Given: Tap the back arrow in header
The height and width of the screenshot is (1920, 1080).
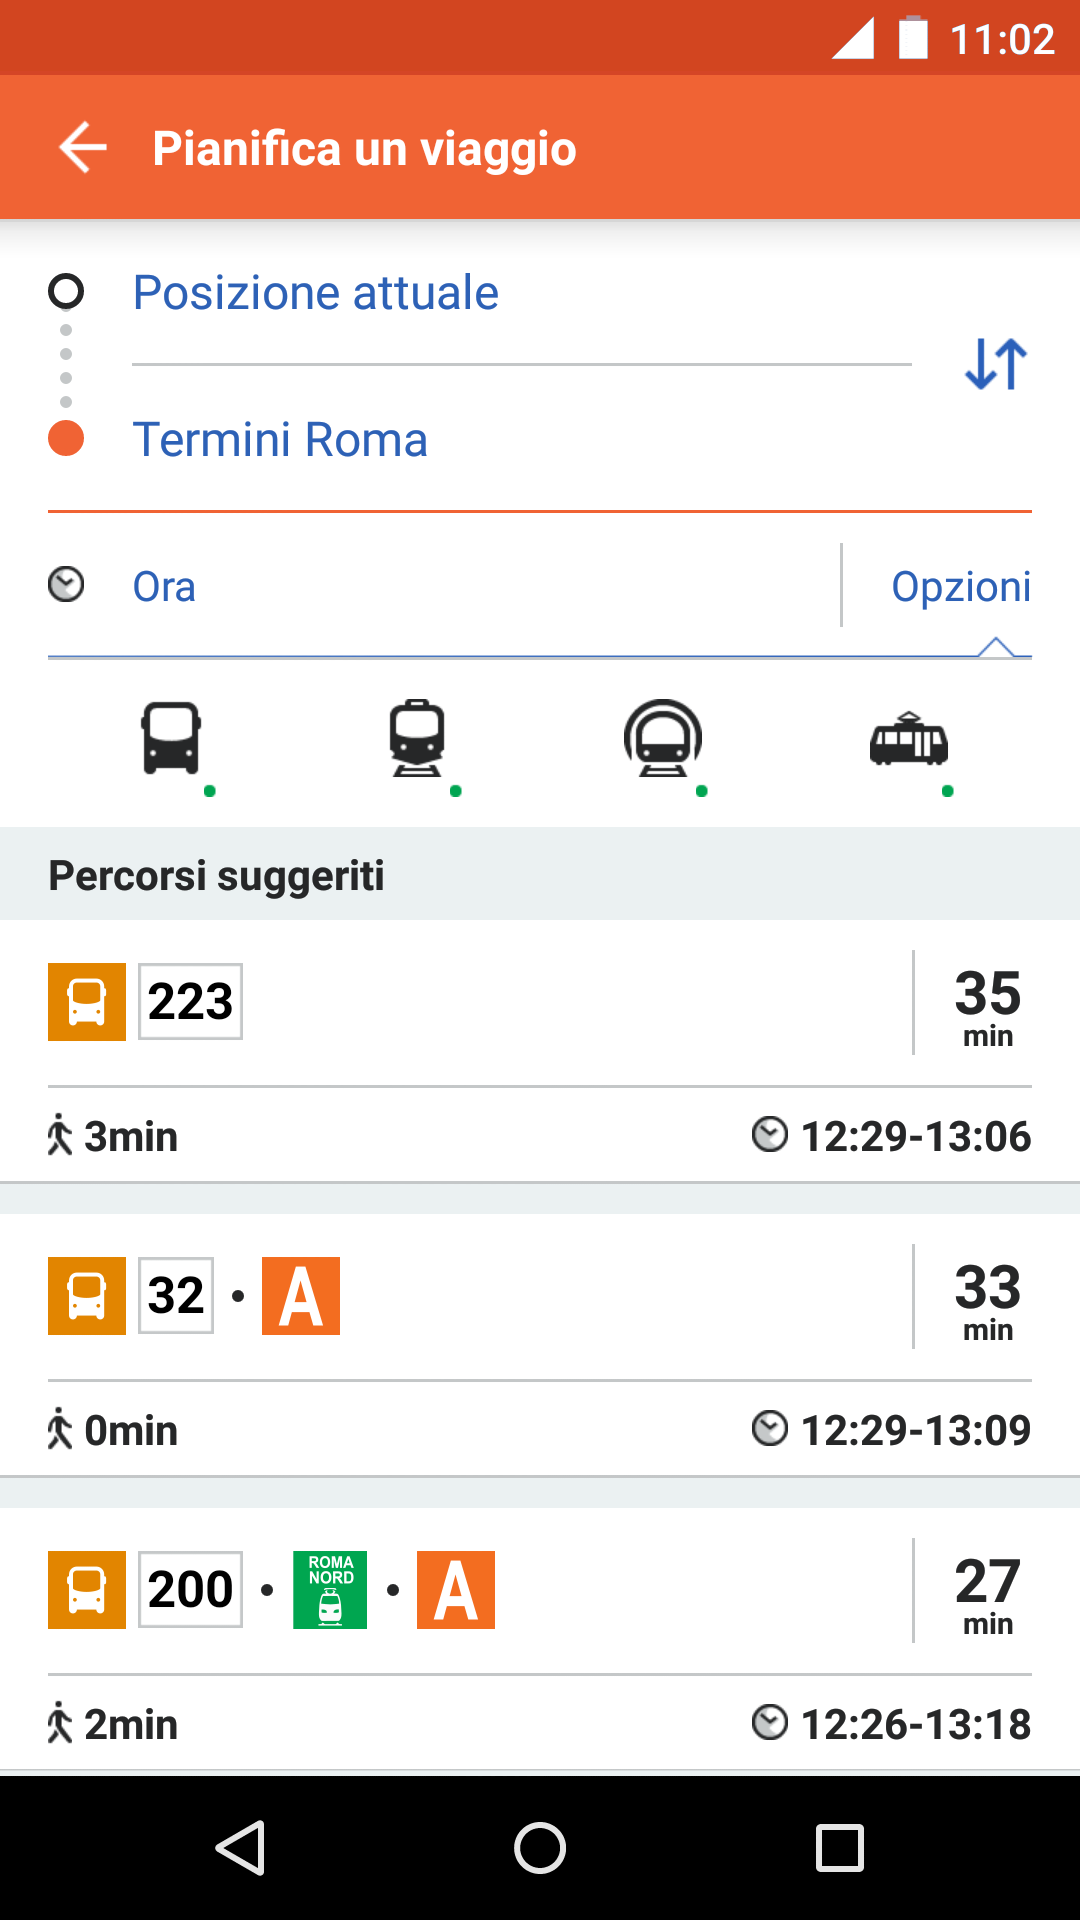Looking at the screenshot, I should (x=83, y=148).
